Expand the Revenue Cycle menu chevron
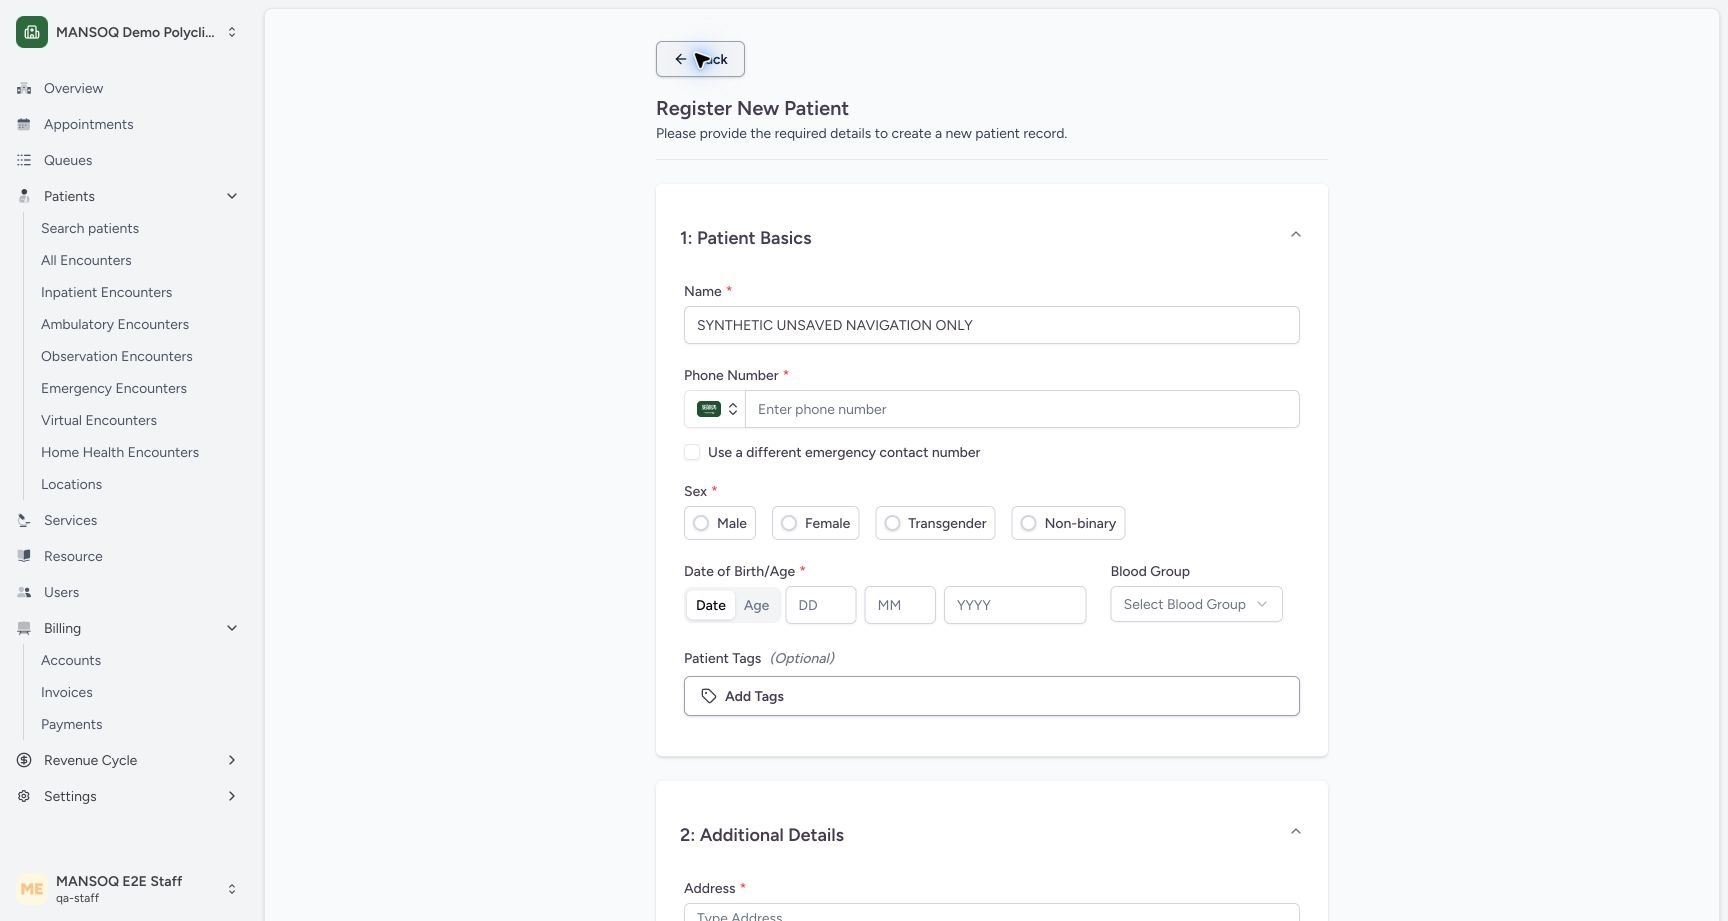Viewport: 1728px width, 921px height. pyautogui.click(x=232, y=760)
